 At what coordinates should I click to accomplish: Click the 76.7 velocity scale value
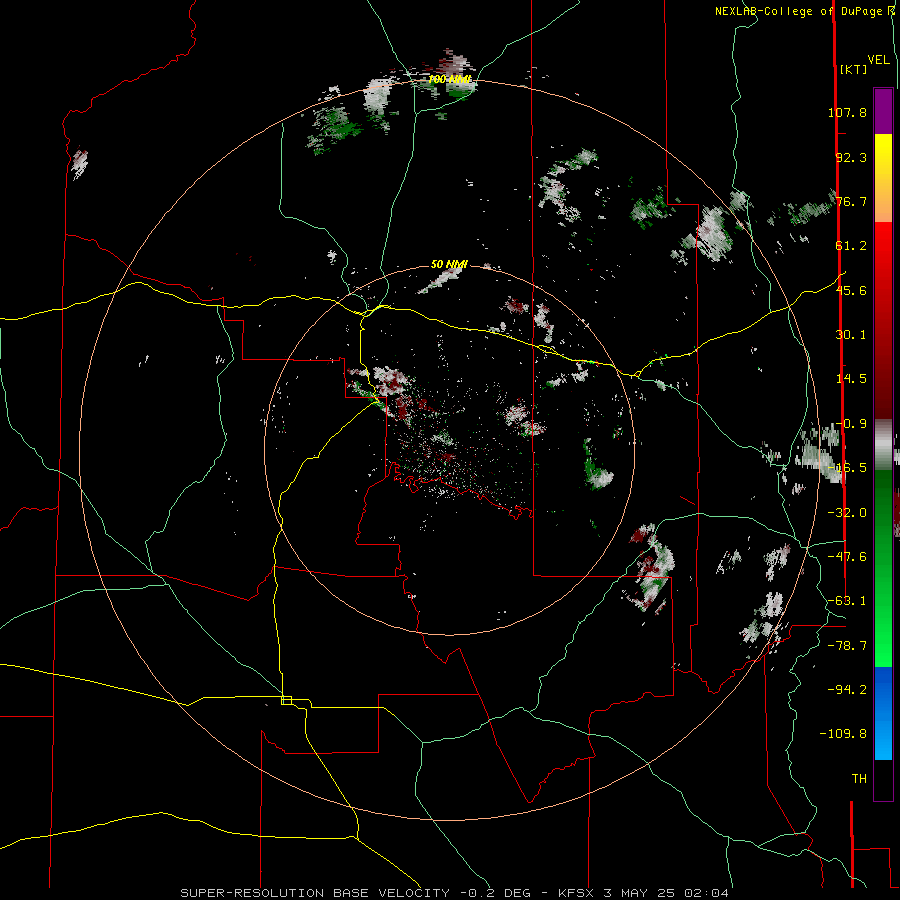point(851,201)
